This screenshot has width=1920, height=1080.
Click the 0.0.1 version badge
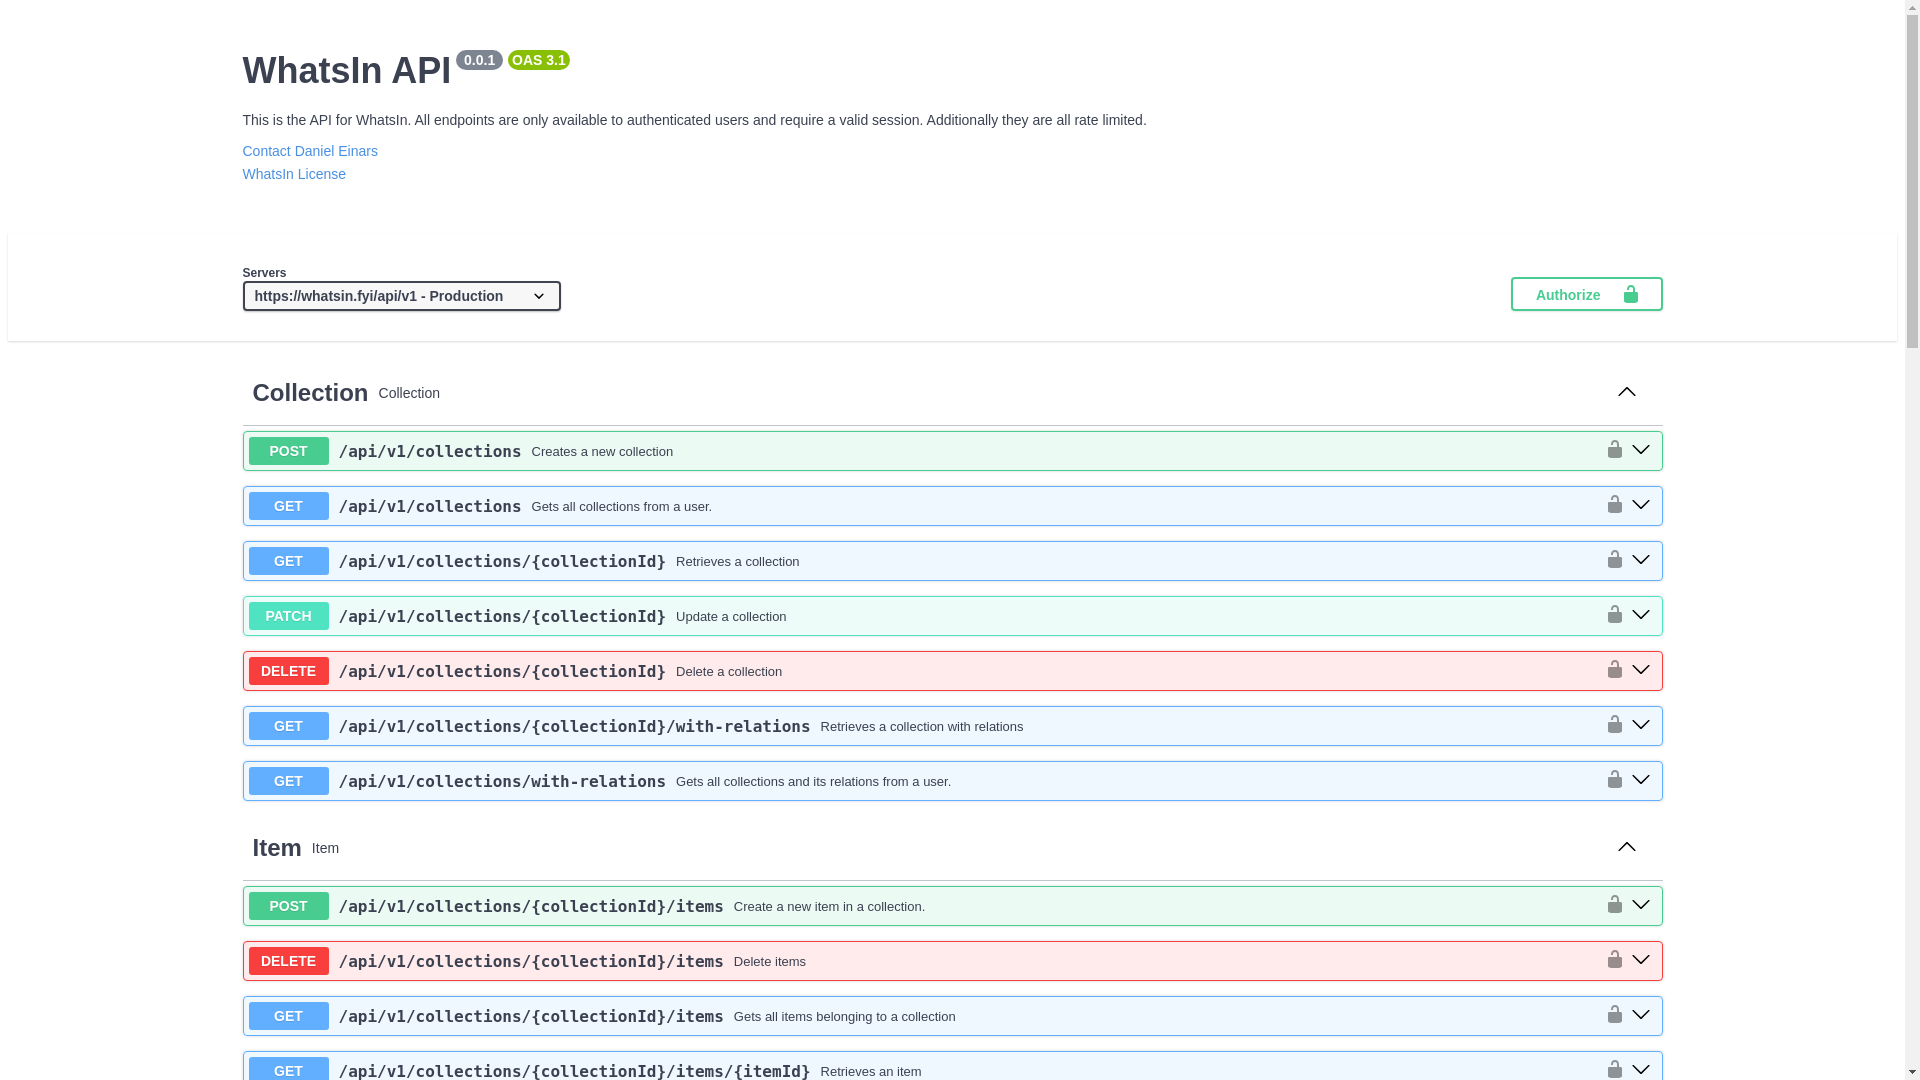(x=479, y=60)
